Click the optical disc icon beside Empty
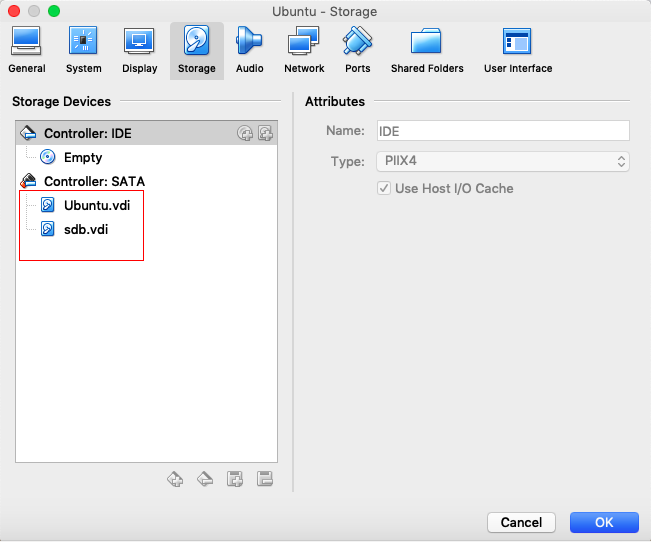 48,157
